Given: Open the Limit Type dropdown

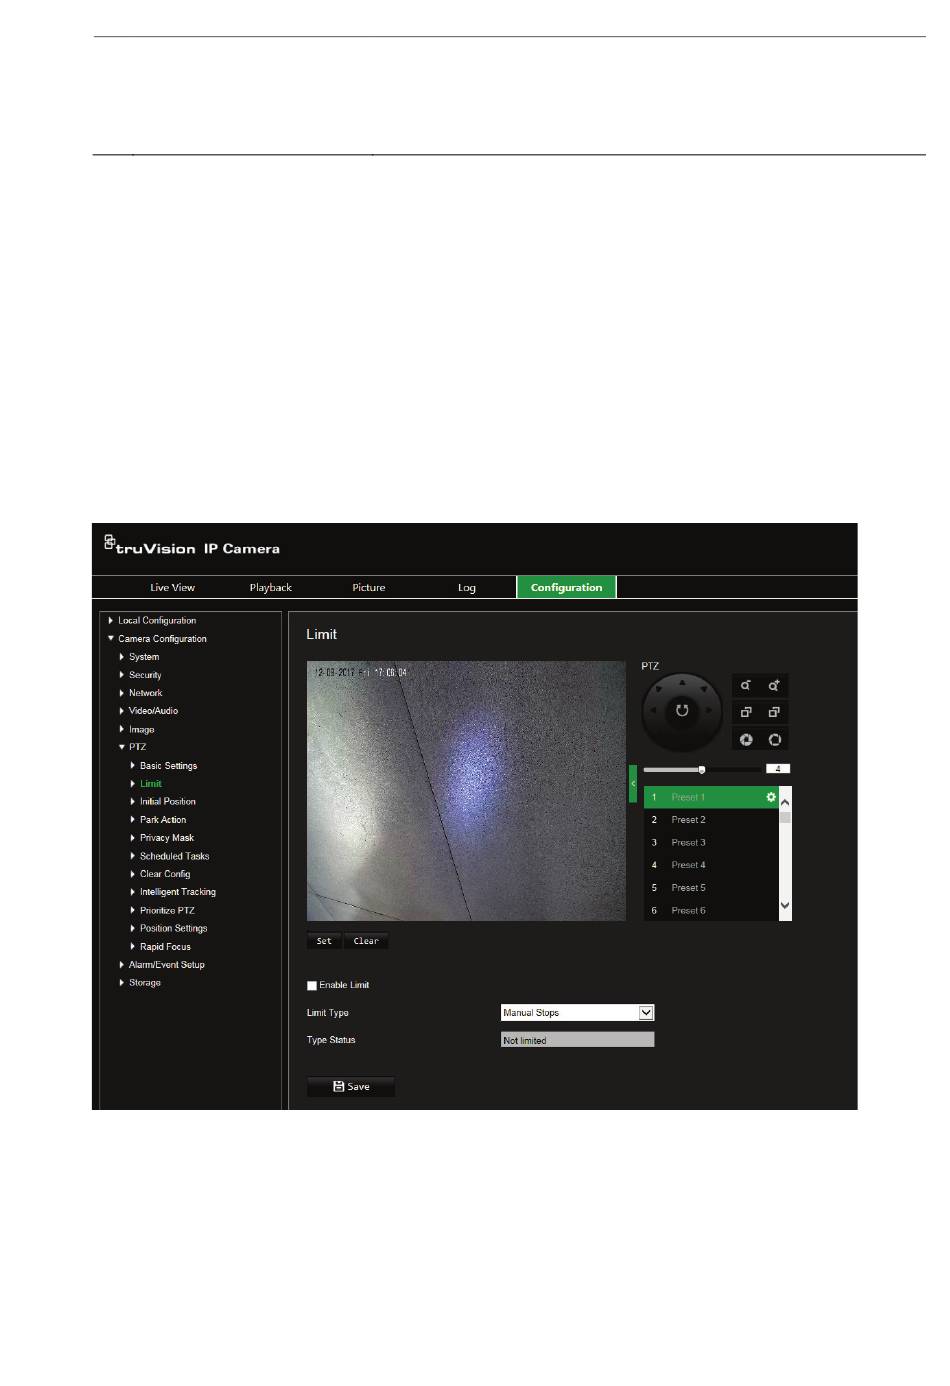Looking at the screenshot, I should click(646, 1013).
